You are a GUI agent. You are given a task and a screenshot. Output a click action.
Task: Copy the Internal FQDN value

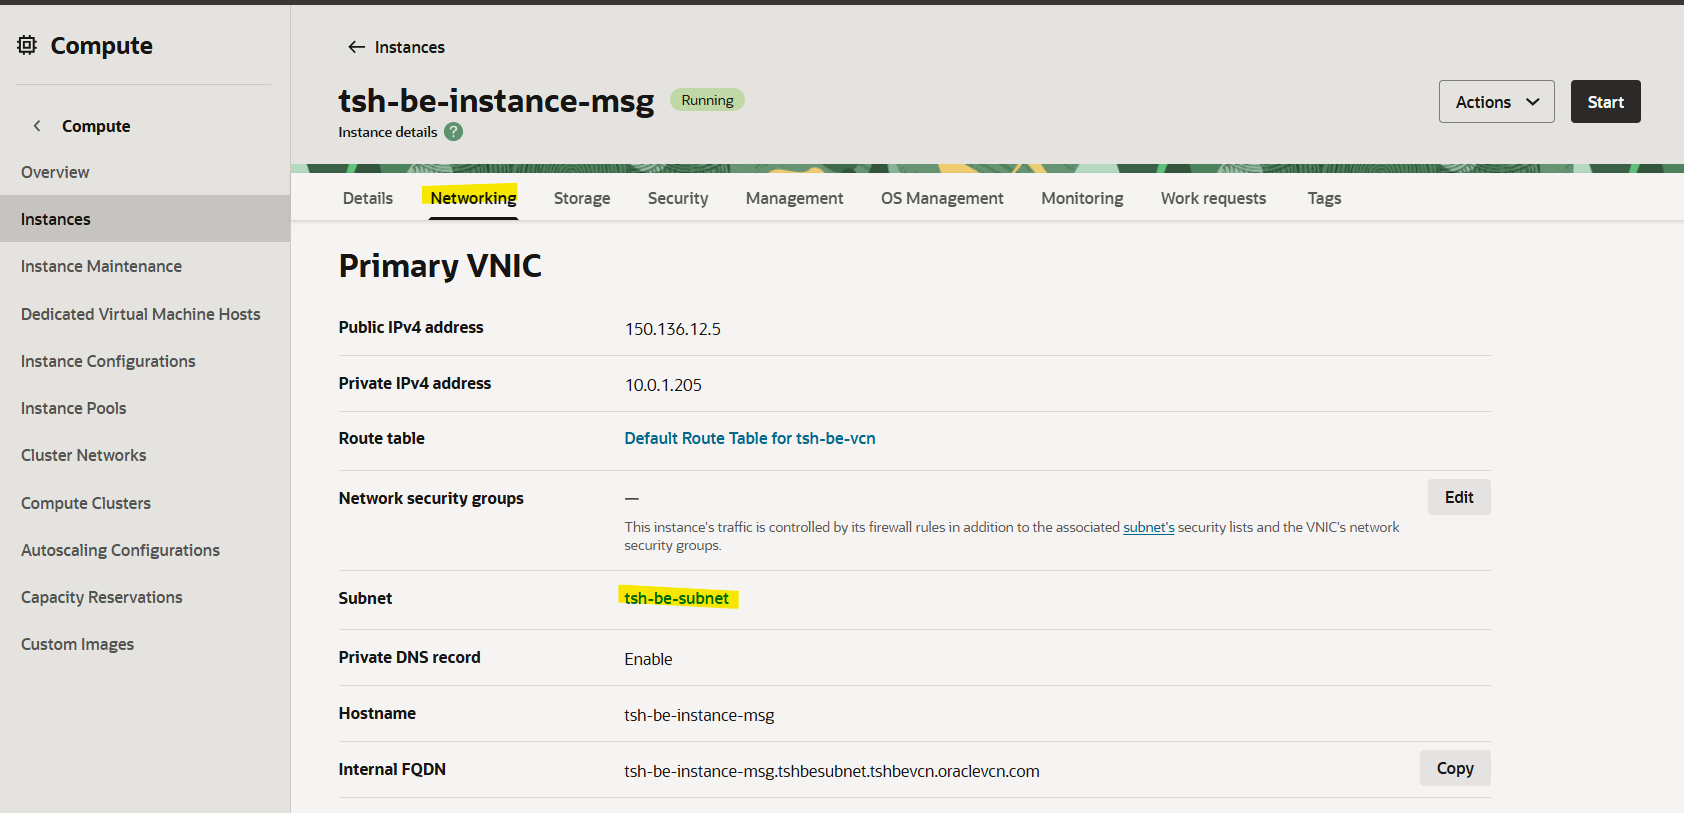tap(1454, 768)
